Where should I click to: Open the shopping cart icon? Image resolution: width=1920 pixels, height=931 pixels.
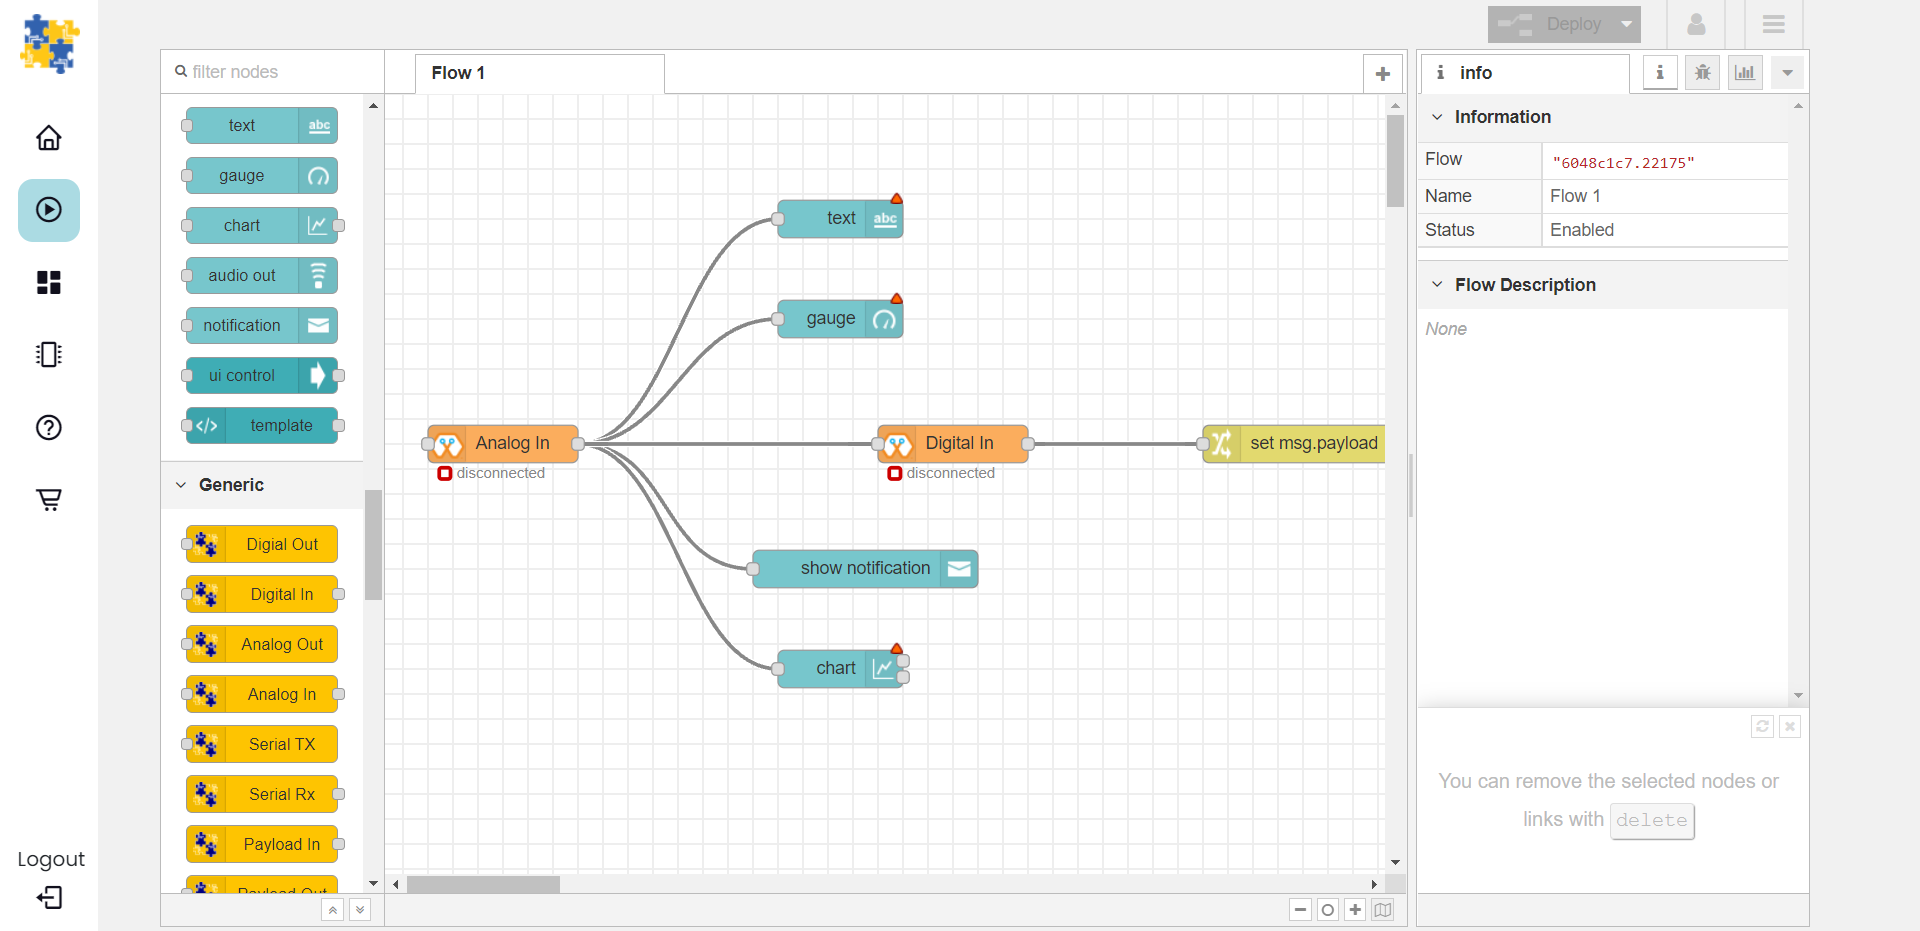coord(48,499)
